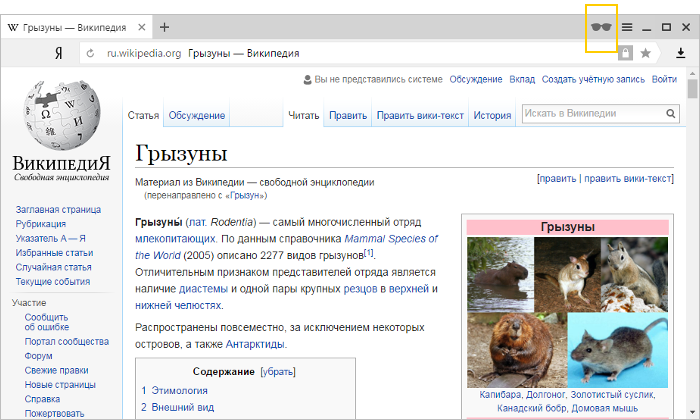Enable reader mode with the glasses icon
Image resolution: width=700 pixels, height=420 pixels.
pos(601,27)
